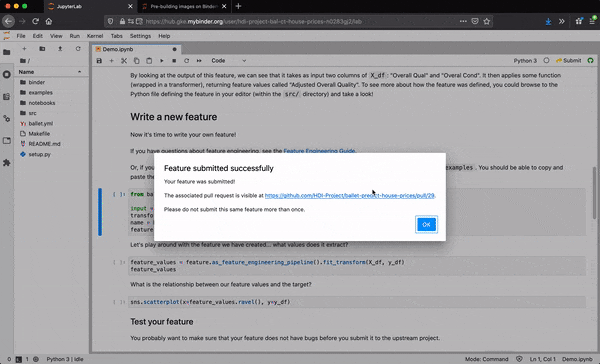
Task: Open the GitHub icon next to Submit
Action: point(590,60)
